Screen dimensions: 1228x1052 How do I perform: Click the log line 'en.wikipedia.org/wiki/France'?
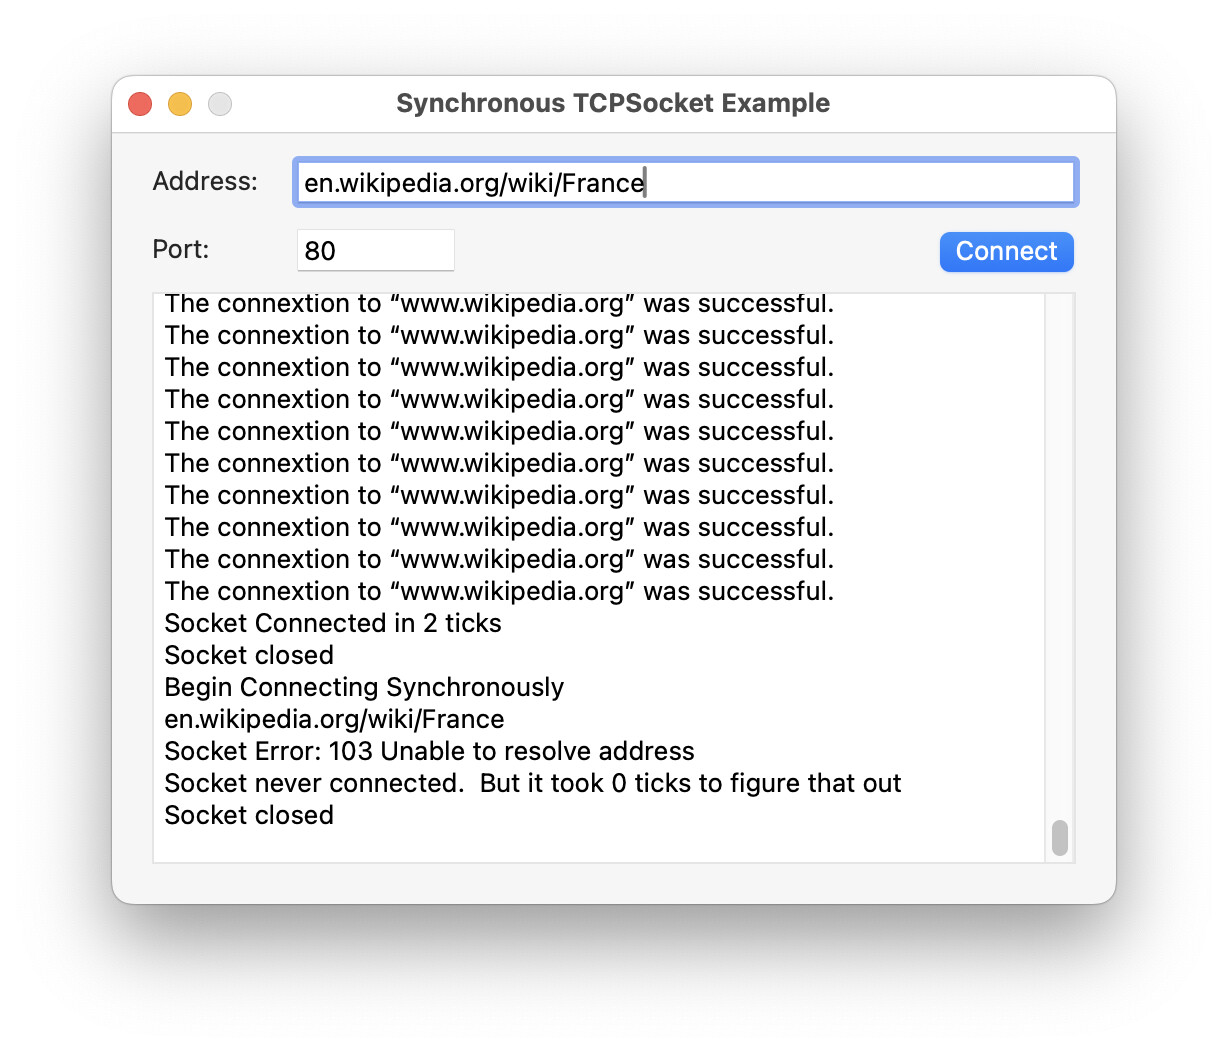click(334, 719)
